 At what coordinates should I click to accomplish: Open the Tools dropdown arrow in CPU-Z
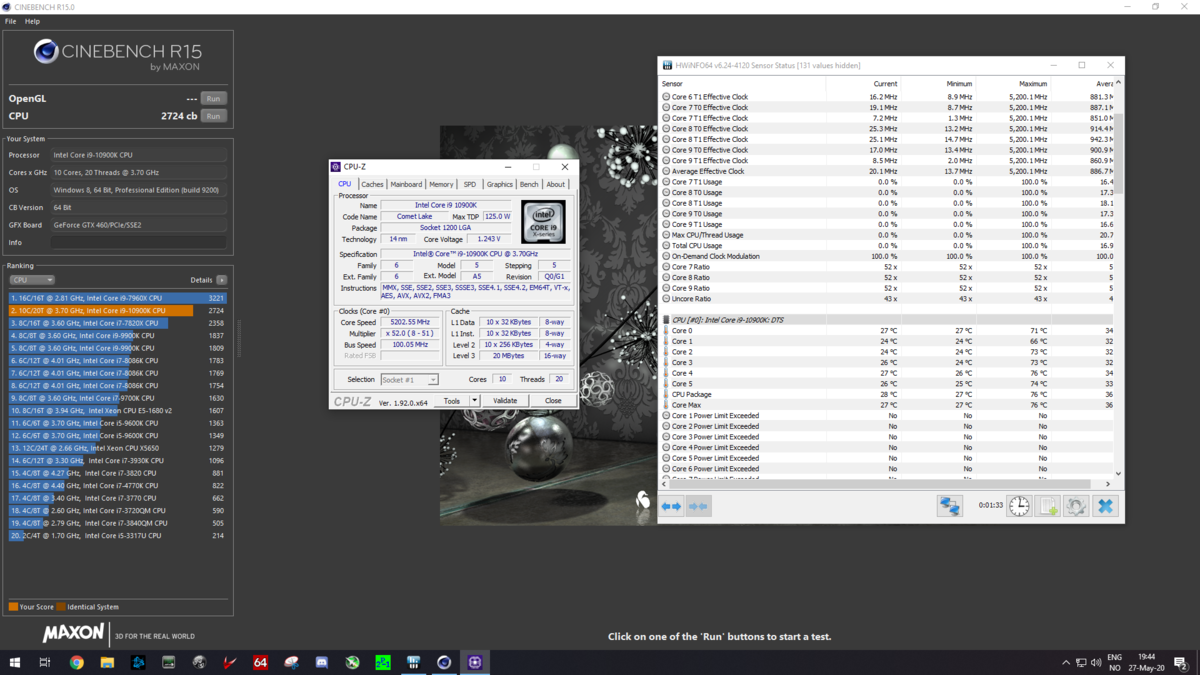pyautogui.click(x=474, y=401)
